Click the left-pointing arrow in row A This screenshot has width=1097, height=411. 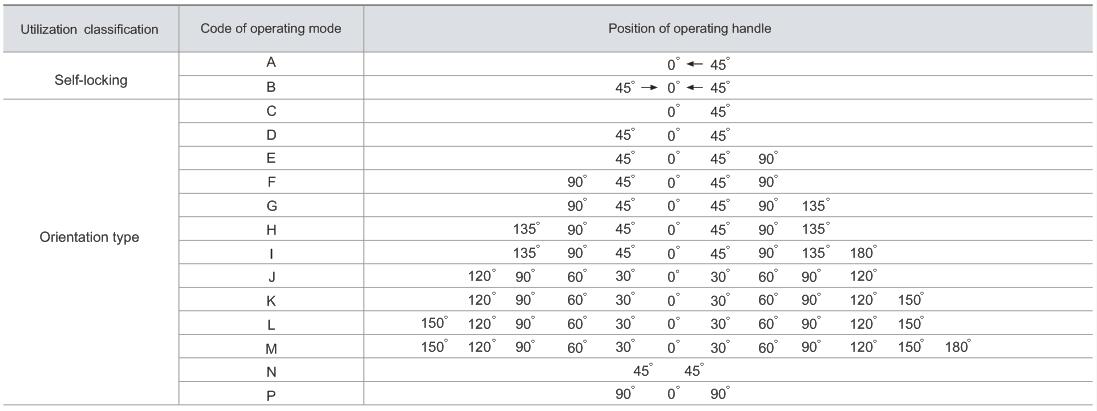click(x=695, y=64)
